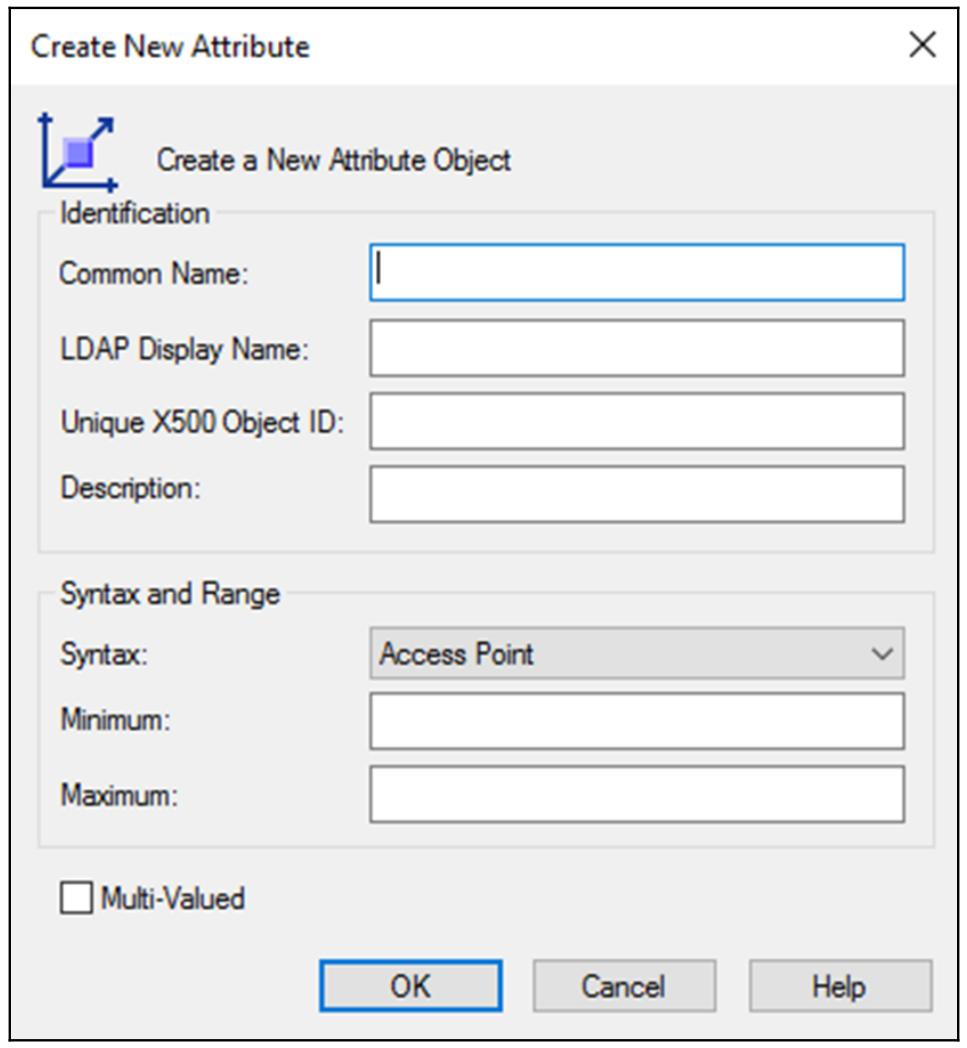This screenshot has width=967, height=1048.
Task: Click the attribute object axes icon
Action: (78, 153)
